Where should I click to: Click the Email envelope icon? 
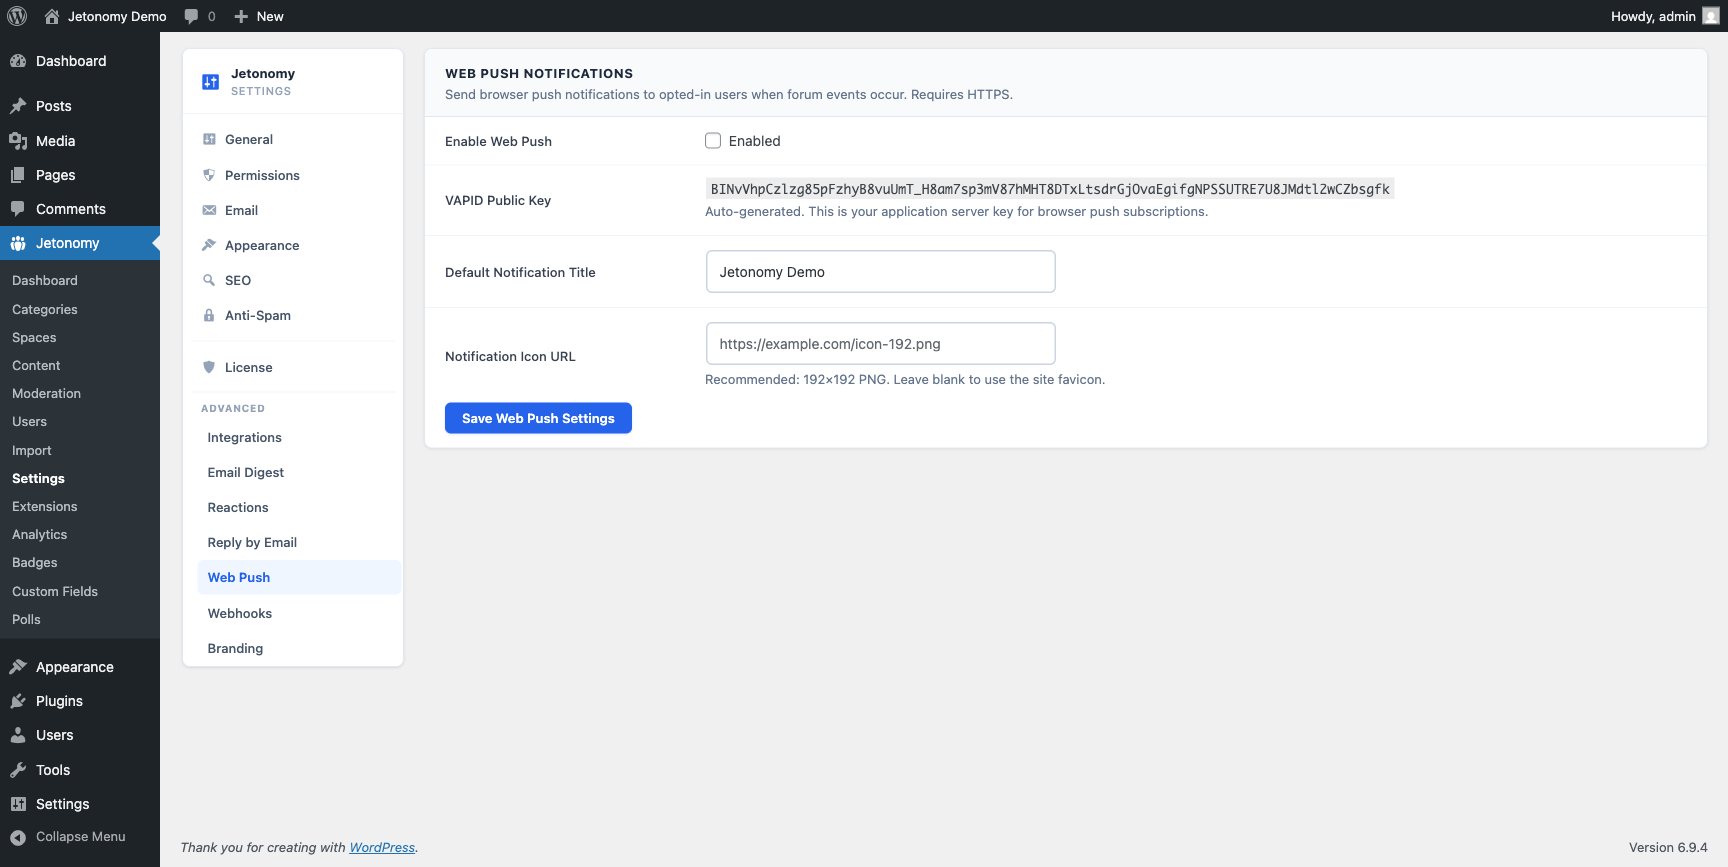[x=209, y=210]
